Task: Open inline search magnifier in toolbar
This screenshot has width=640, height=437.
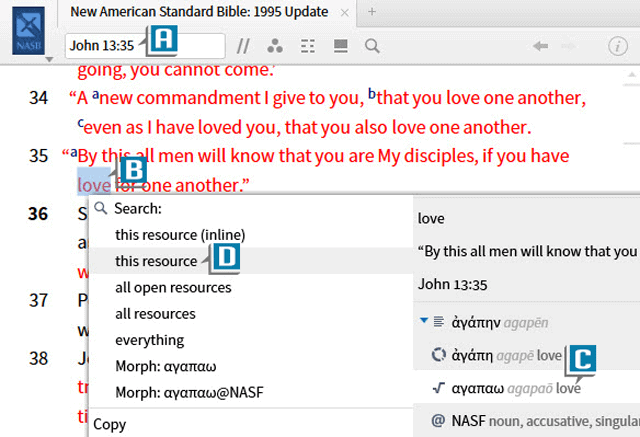Action: point(372,46)
